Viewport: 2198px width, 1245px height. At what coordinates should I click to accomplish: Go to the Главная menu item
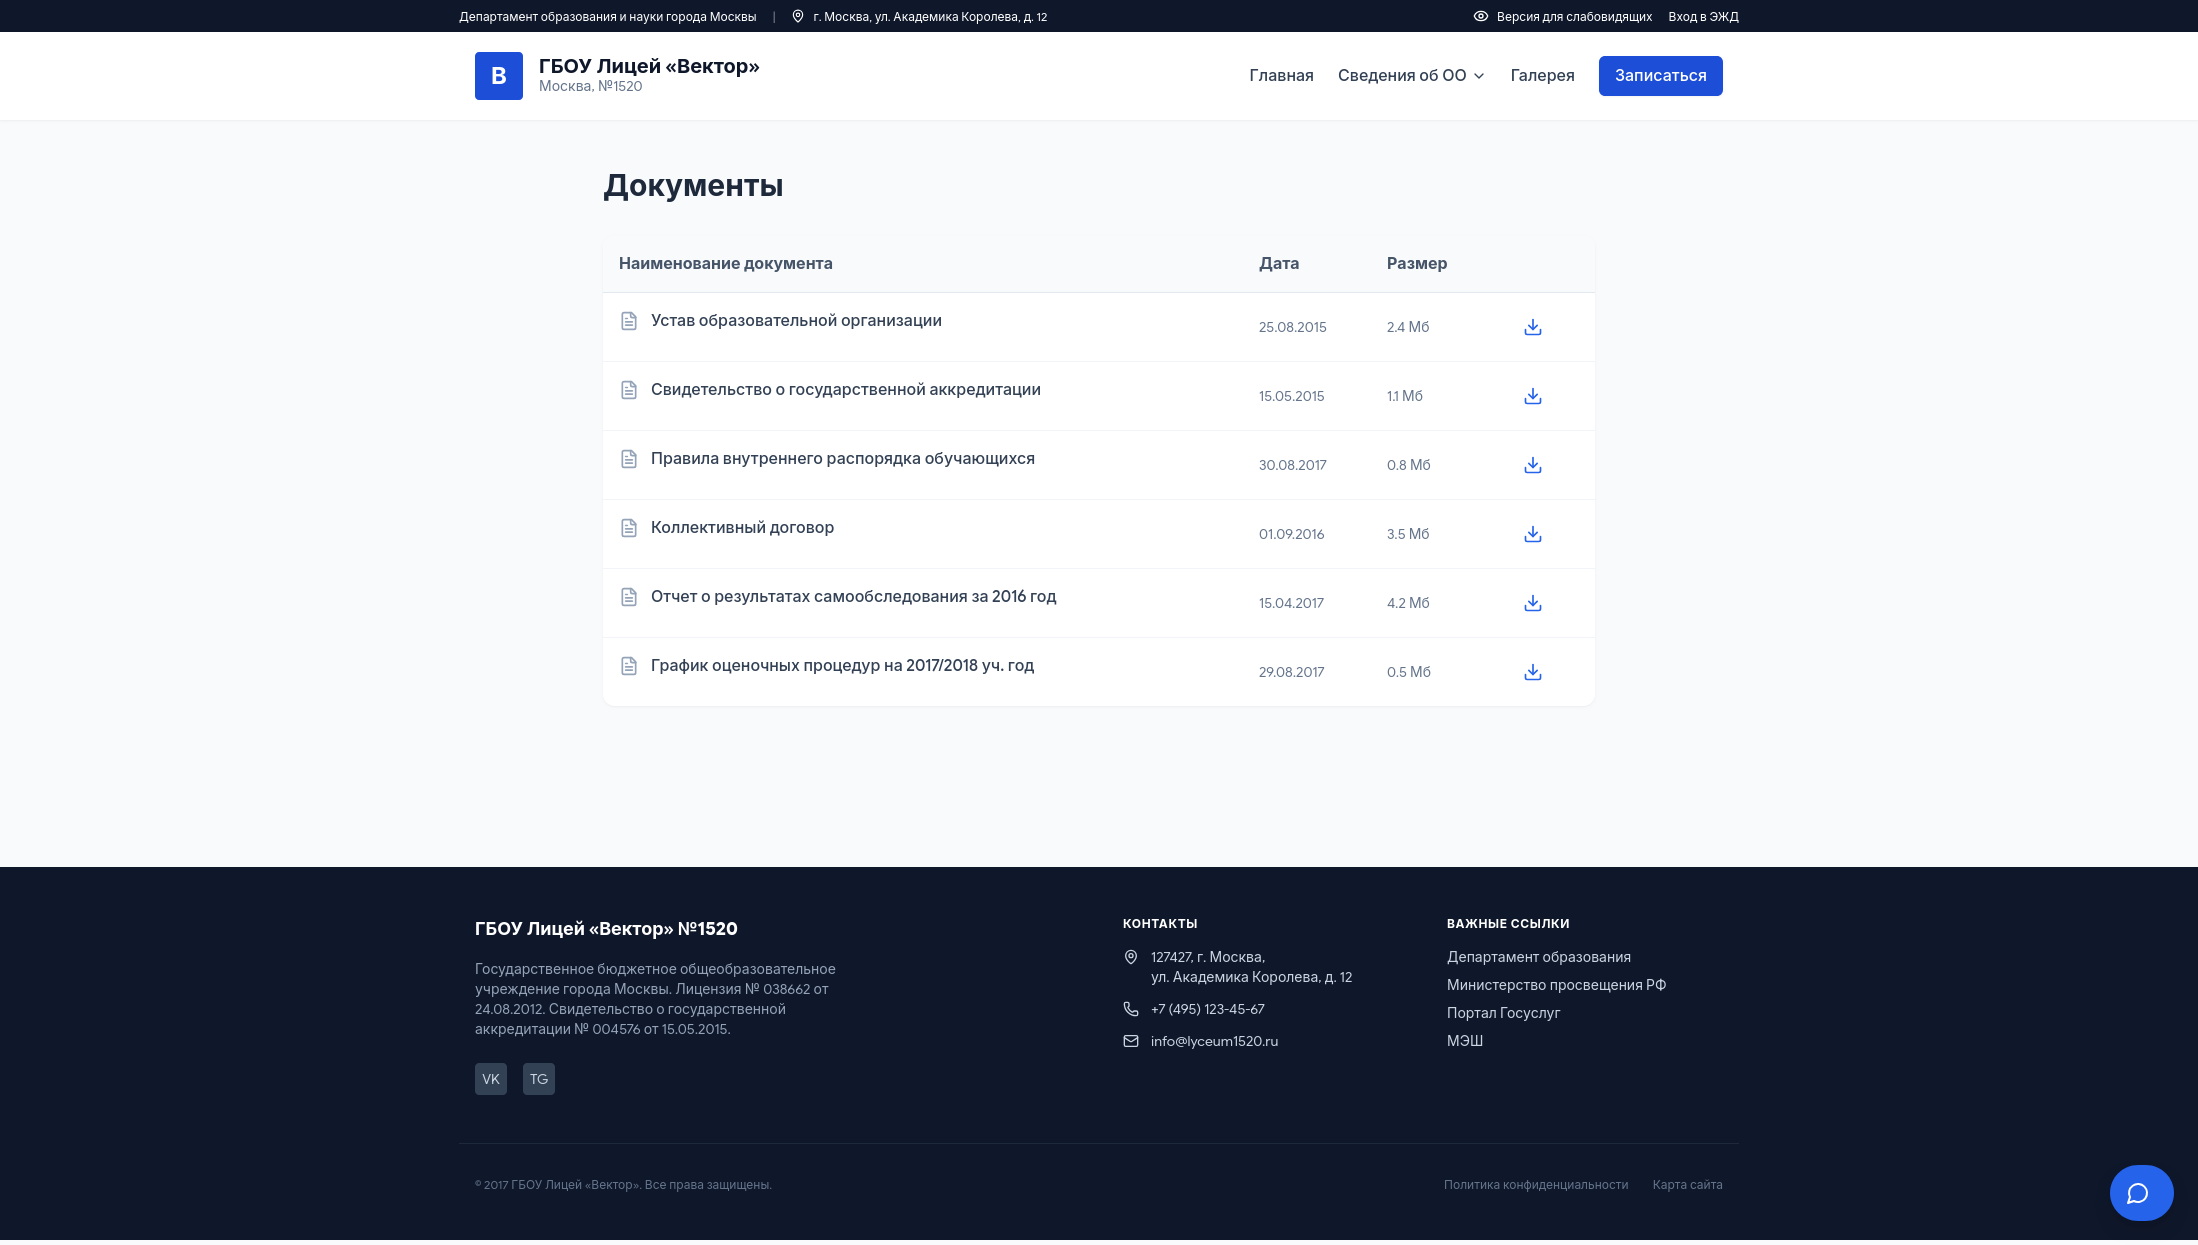tap(1281, 76)
